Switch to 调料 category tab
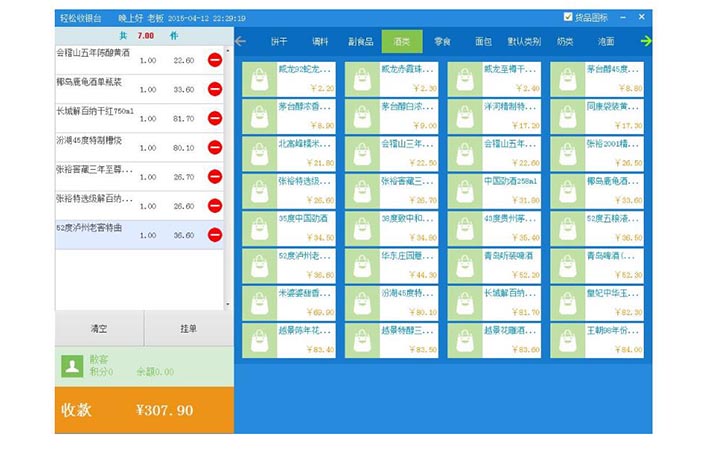709x473 pixels. click(x=320, y=42)
